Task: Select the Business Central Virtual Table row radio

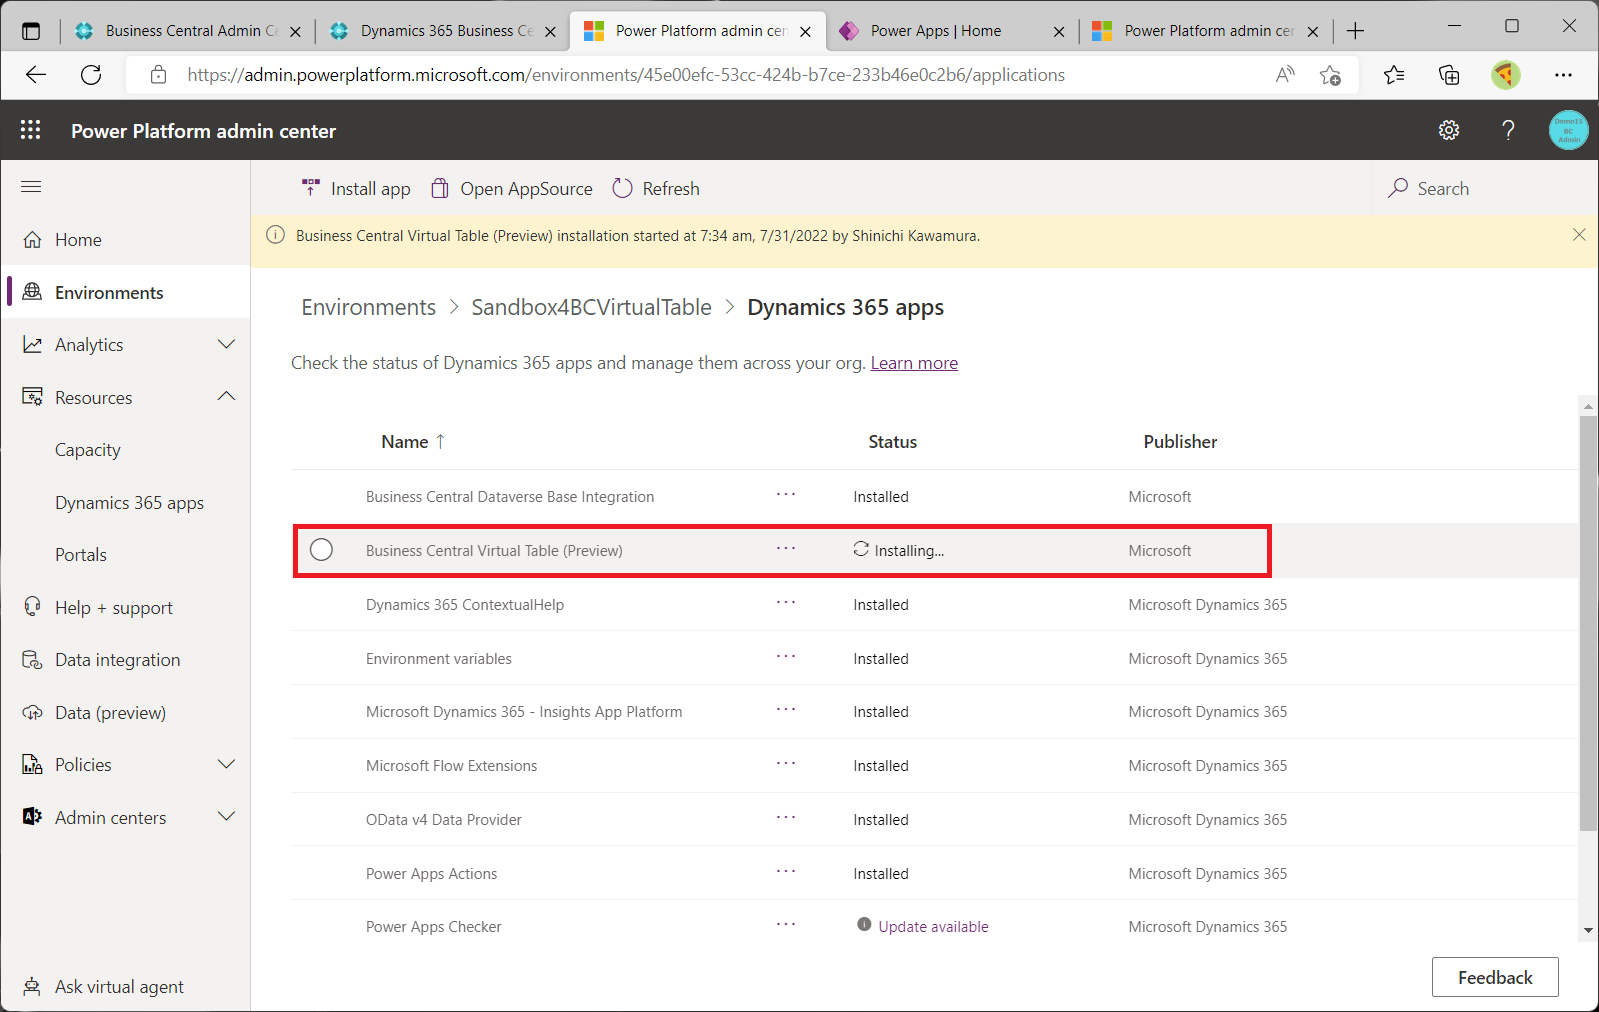Action: pyautogui.click(x=321, y=550)
